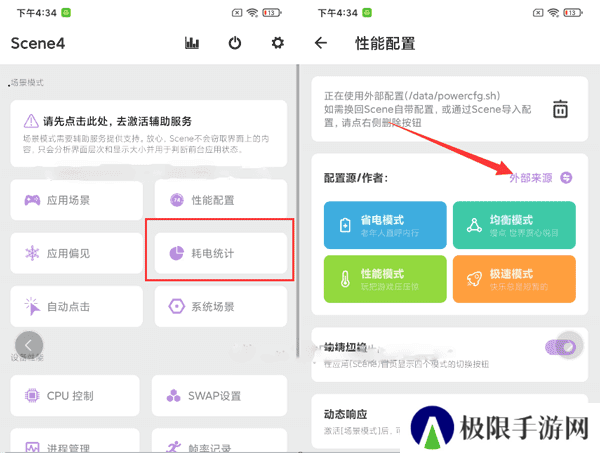
Task: Tap battery indicator in right status bar
Action: click(x=573, y=13)
